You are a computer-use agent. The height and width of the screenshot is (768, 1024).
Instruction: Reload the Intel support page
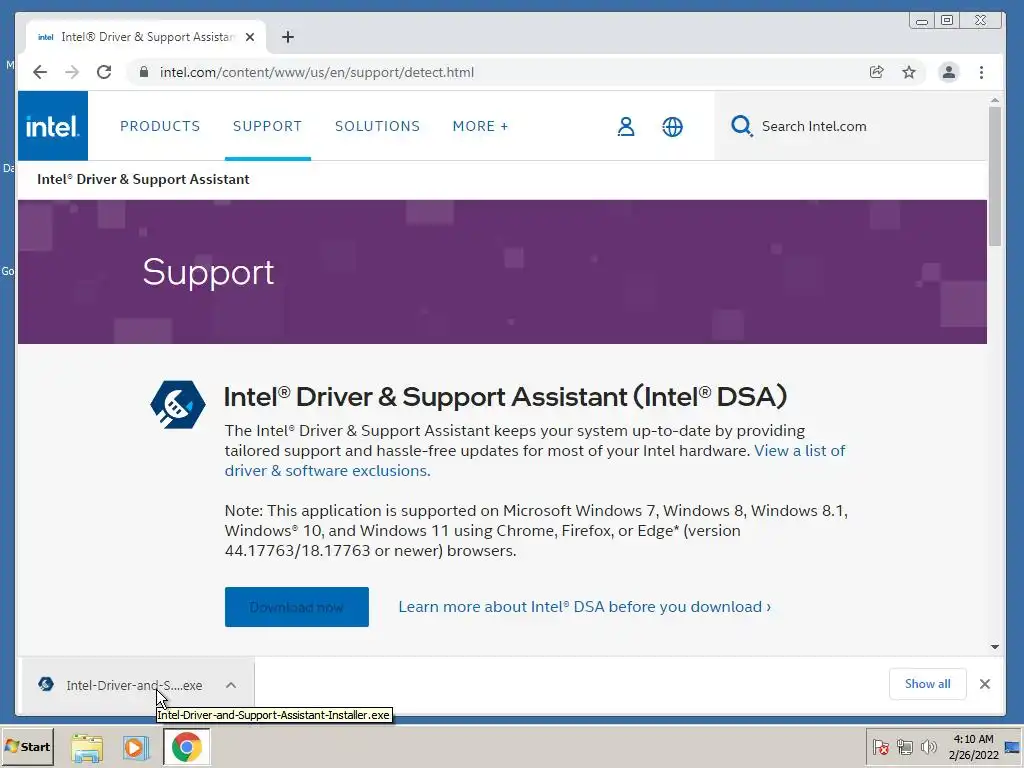coord(104,72)
